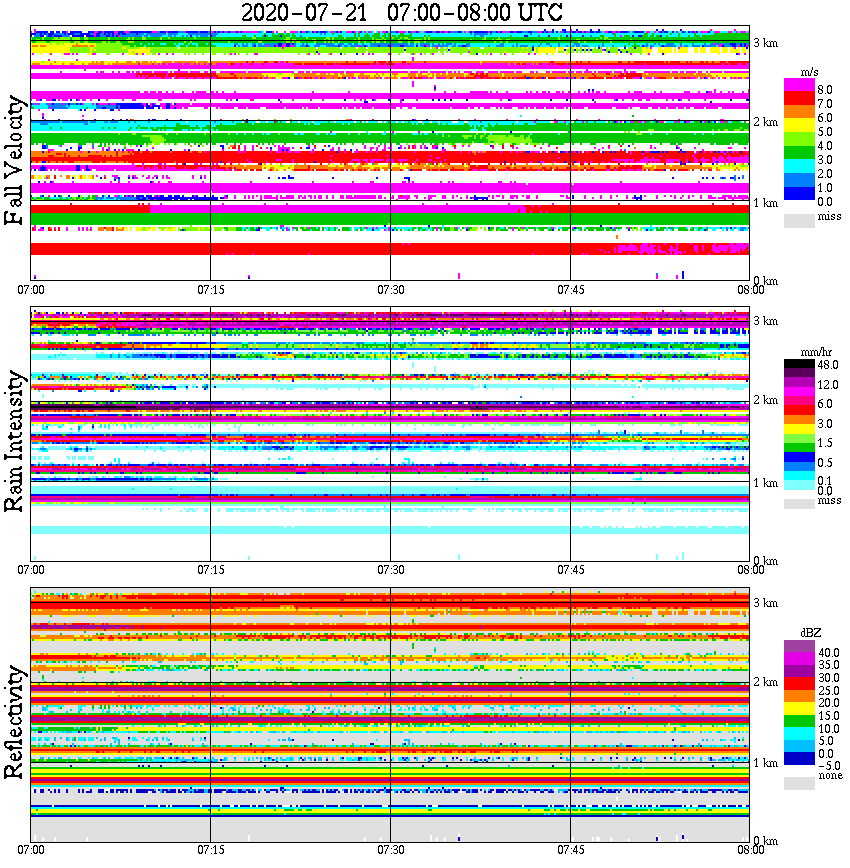This screenshot has width=850, height=868.
Task: Select the "8.0" value in the m/s legend
Action: 825,90
